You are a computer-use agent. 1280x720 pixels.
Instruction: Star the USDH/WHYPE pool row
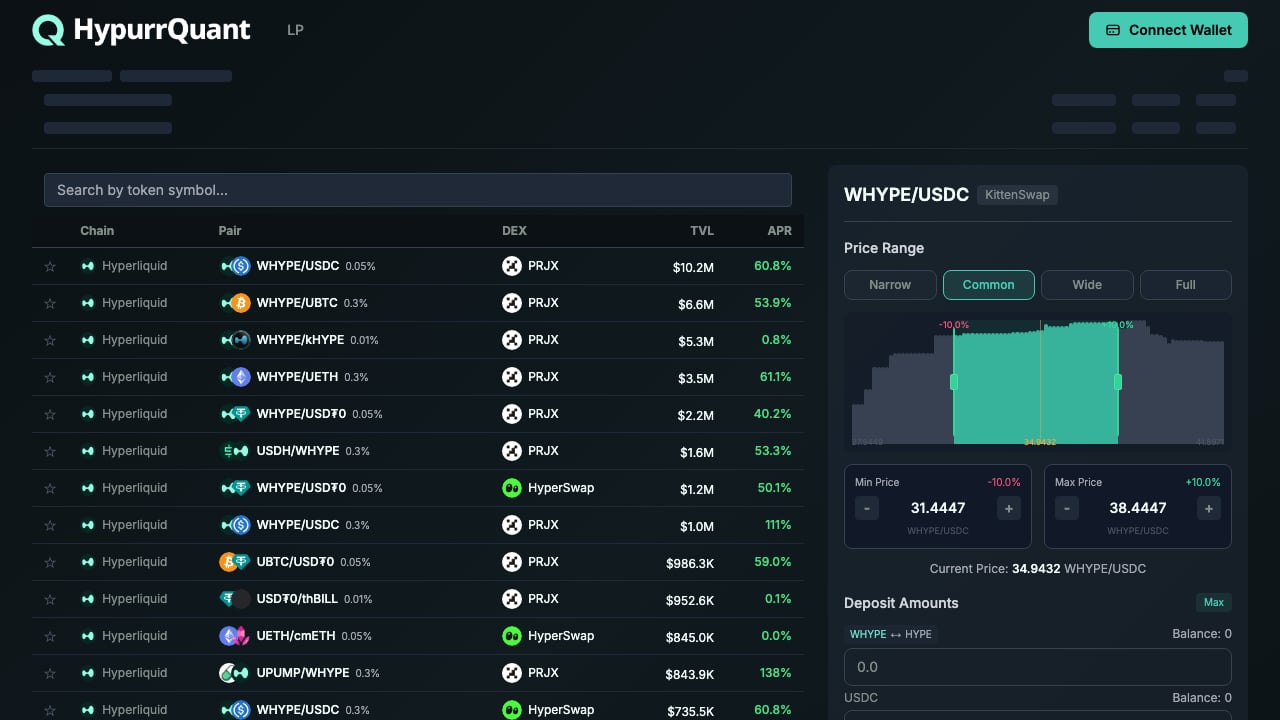coord(50,452)
